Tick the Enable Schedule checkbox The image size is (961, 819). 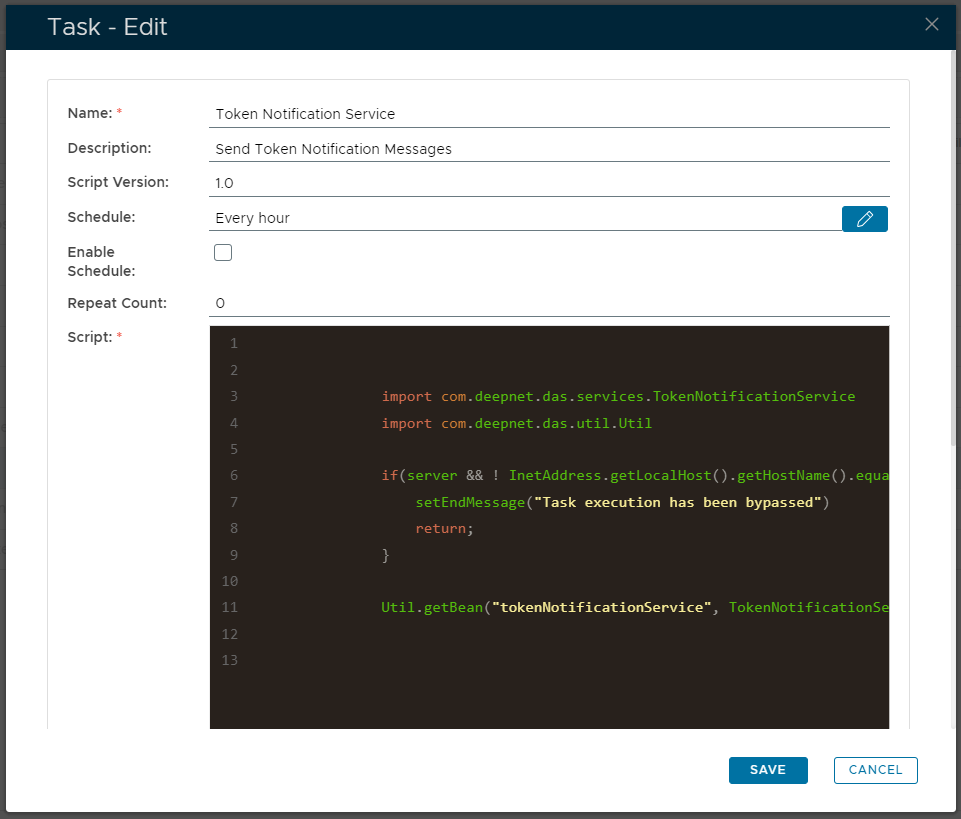223,253
